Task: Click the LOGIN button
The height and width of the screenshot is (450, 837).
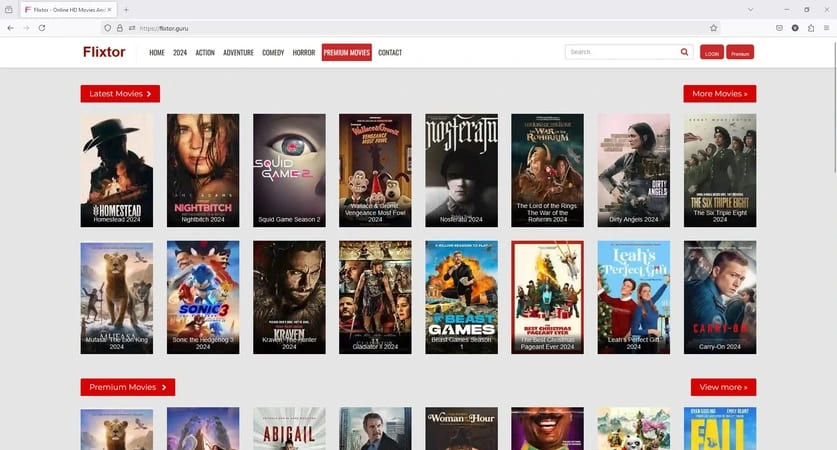Action: (712, 53)
